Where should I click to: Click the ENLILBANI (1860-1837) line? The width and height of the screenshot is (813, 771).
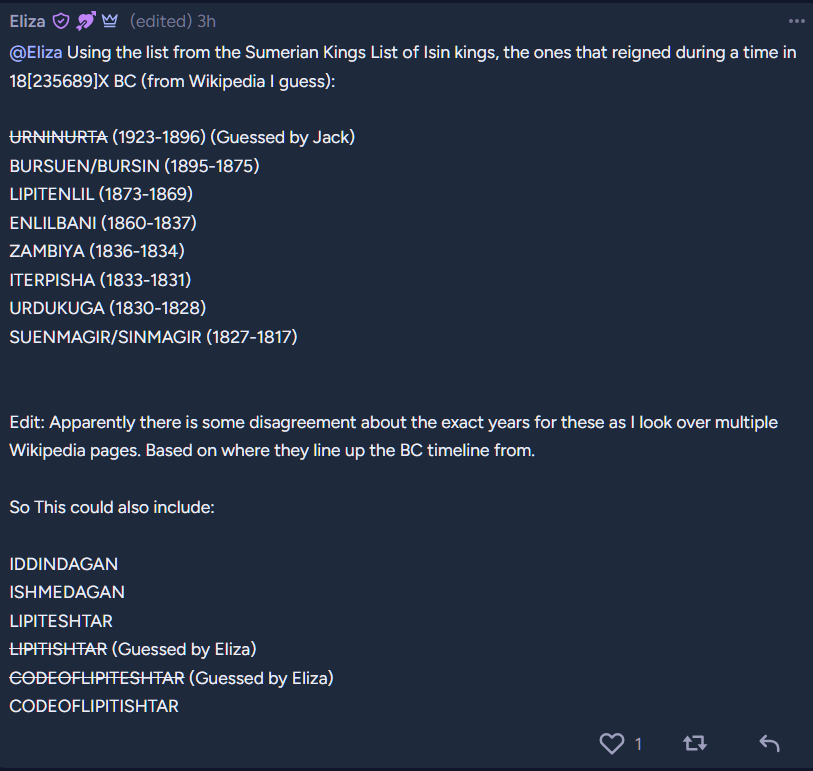103,222
